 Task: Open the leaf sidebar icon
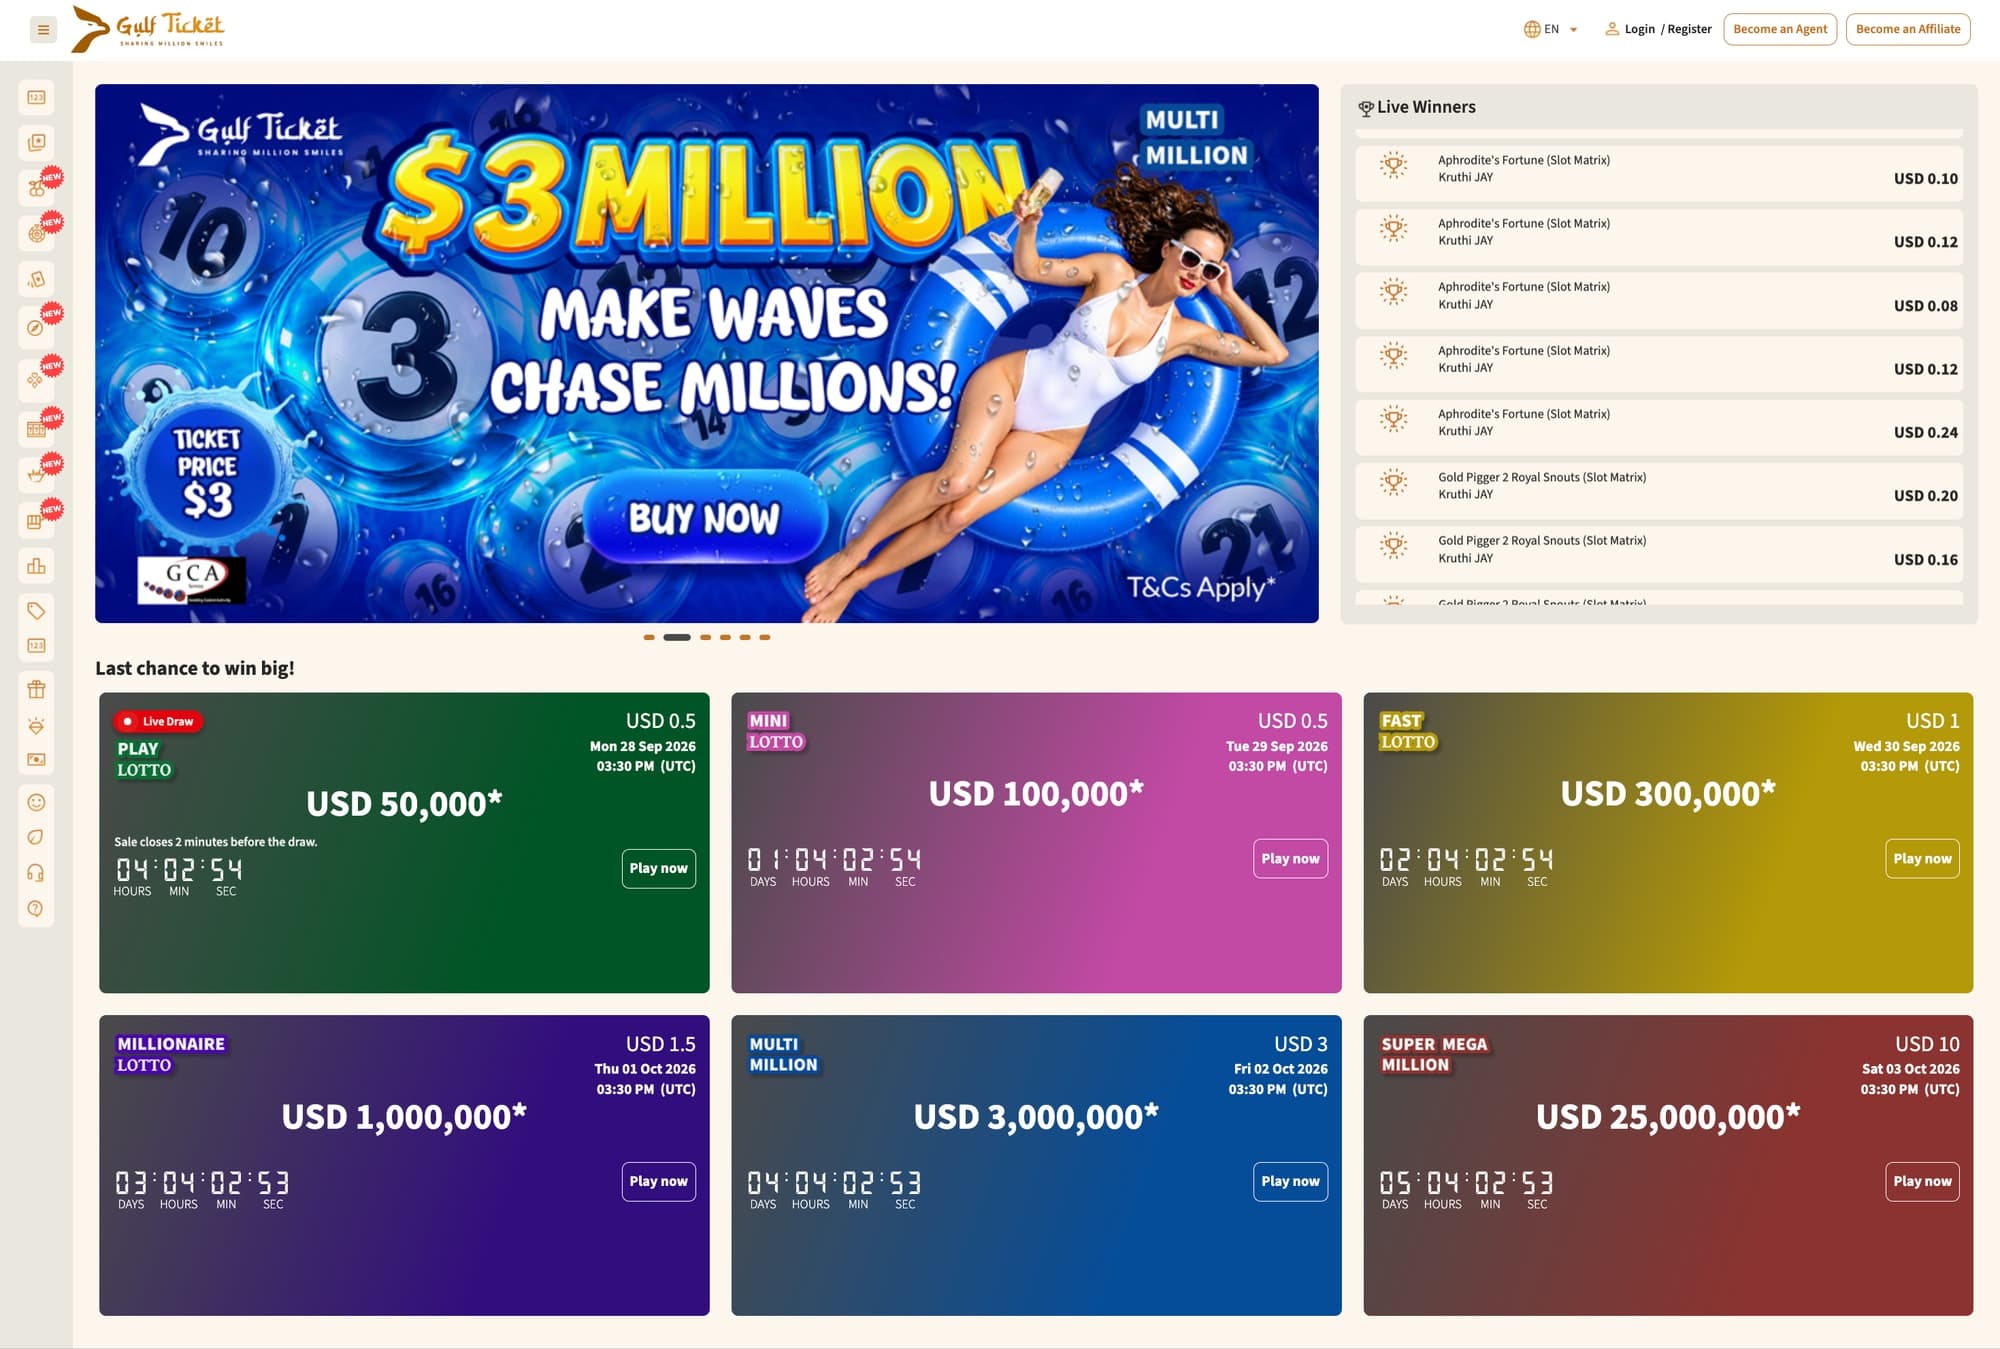coord(36,837)
